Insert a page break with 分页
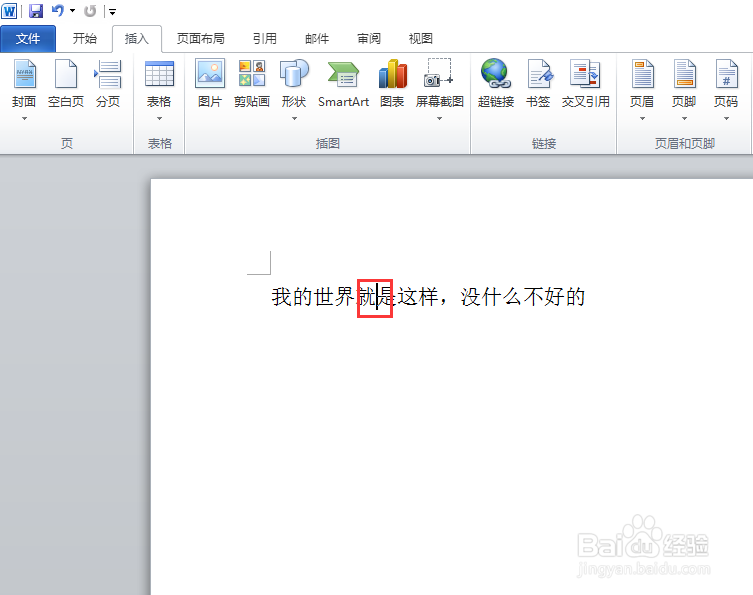 [108, 83]
